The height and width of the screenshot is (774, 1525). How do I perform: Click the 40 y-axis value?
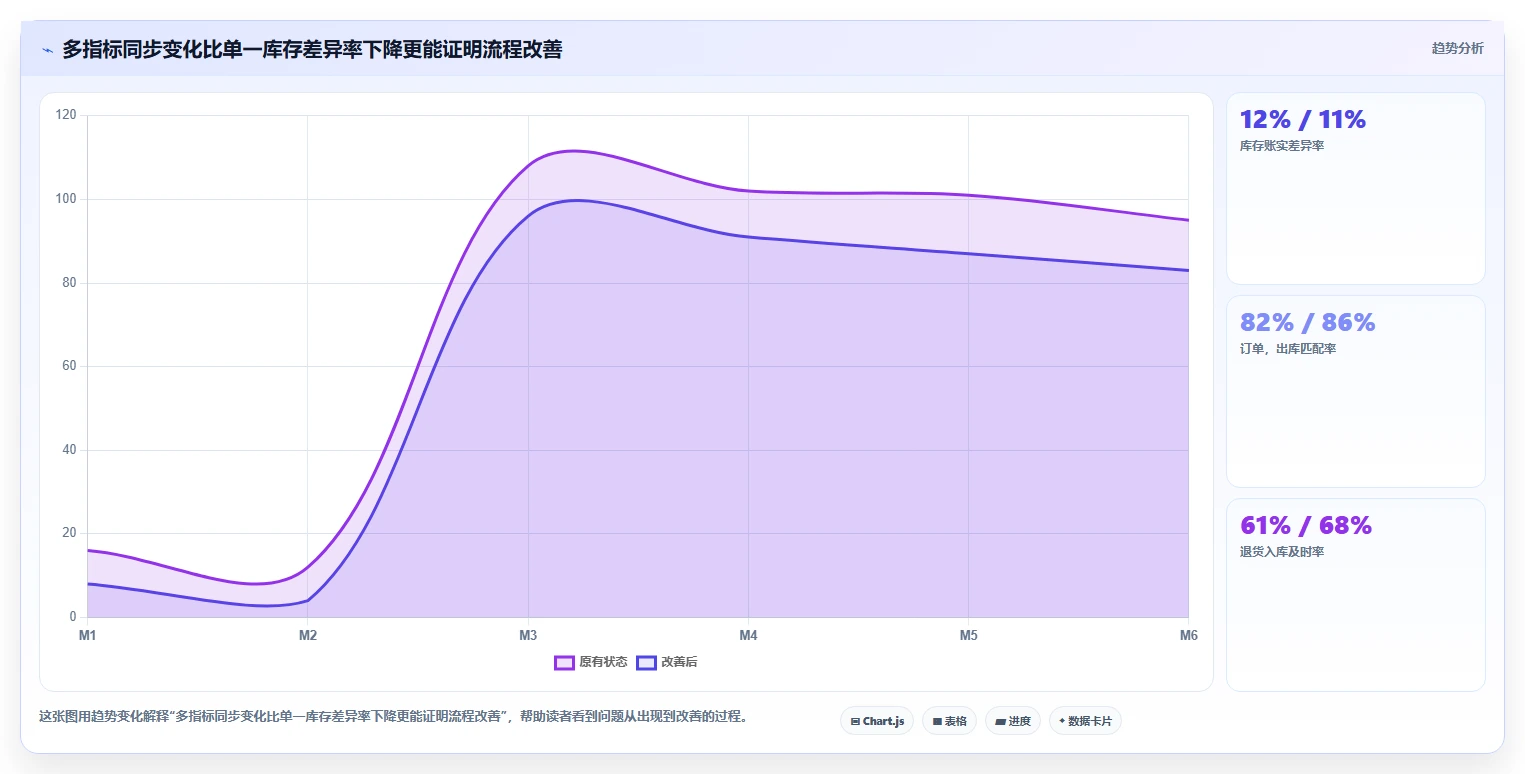(x=69, y=450)
